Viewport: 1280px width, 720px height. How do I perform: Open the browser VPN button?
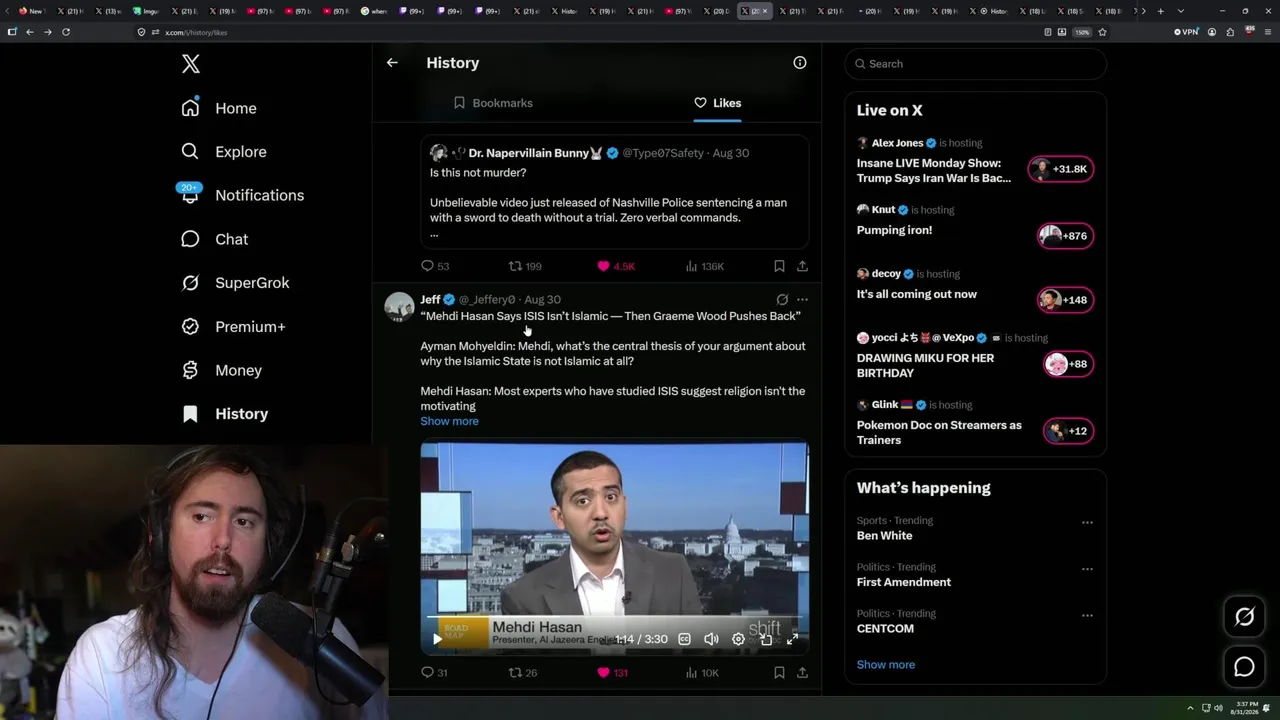point(1186,32)
